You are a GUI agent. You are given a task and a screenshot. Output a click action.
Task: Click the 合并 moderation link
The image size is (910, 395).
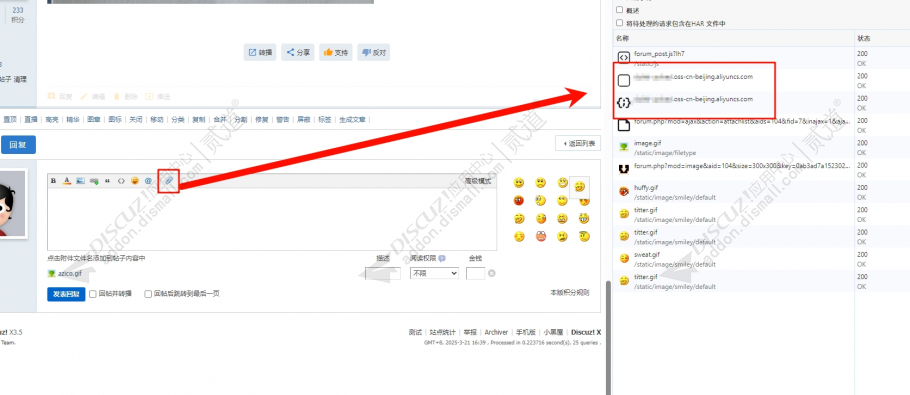(x=219, y=119)
